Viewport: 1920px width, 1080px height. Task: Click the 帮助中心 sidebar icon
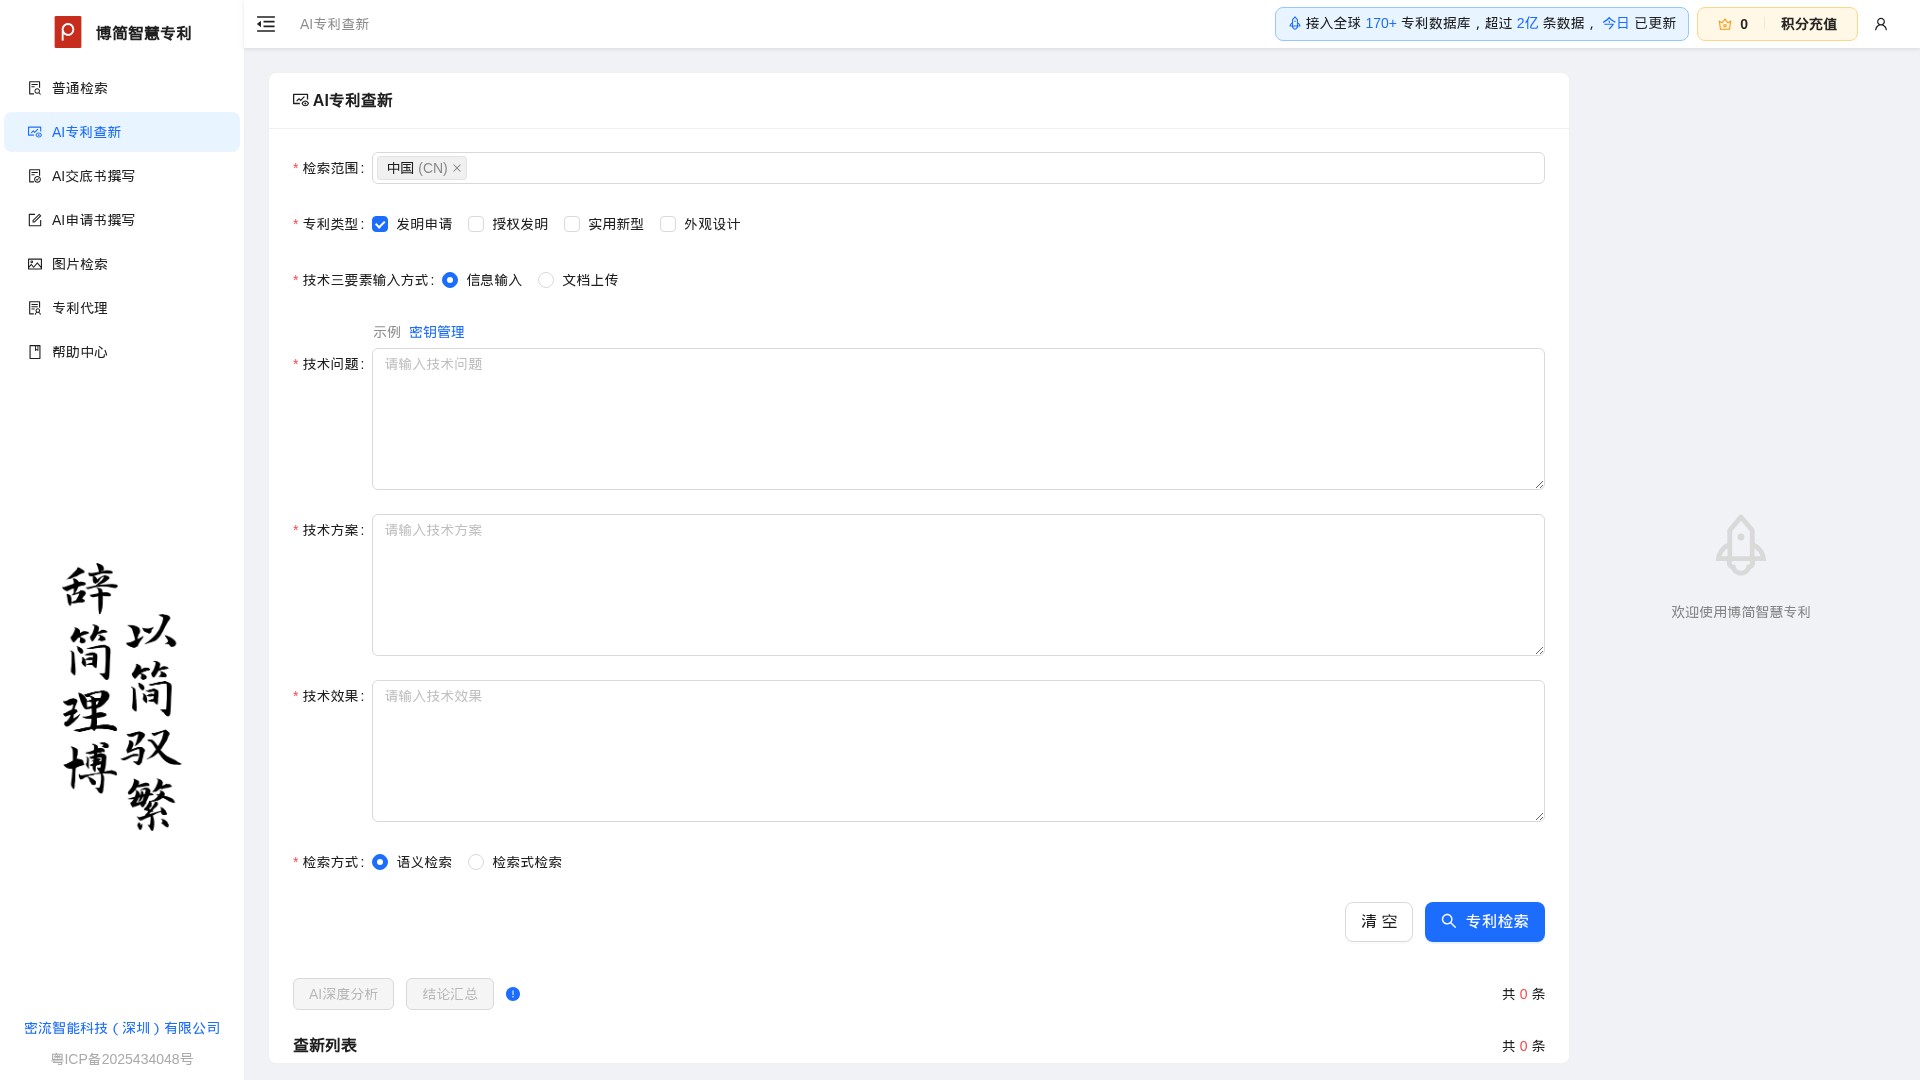[35, 352]
